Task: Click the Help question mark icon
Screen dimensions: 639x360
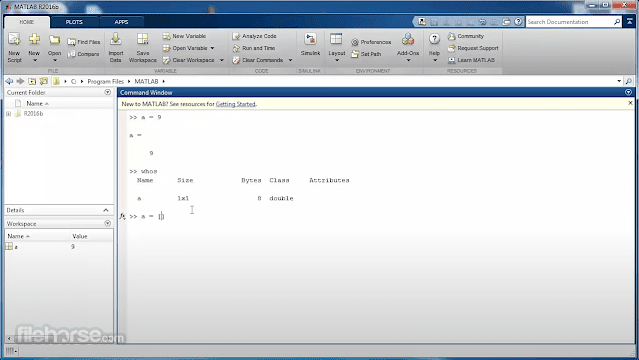Action: coord(434,39)
